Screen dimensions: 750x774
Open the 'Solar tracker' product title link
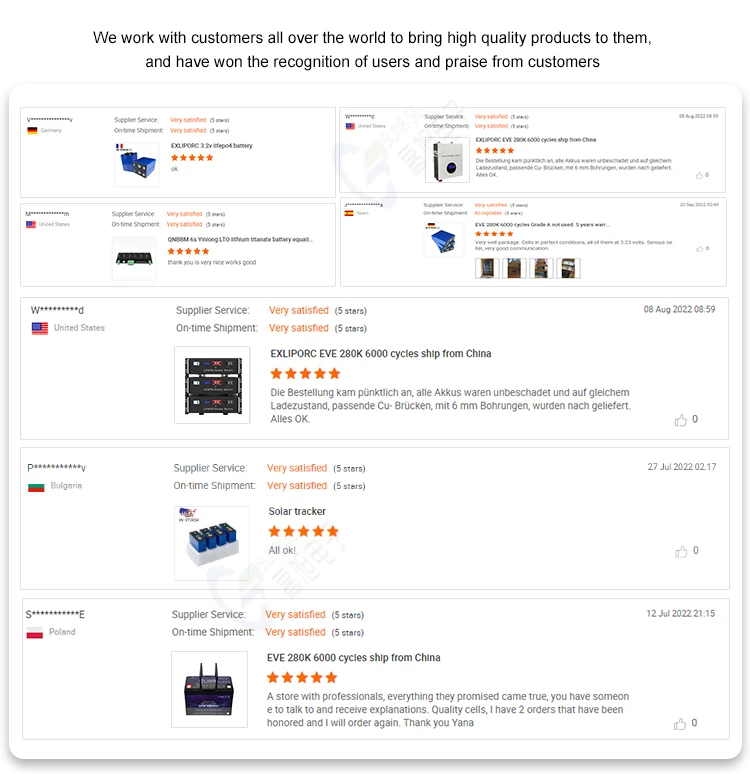click(297, 512)
